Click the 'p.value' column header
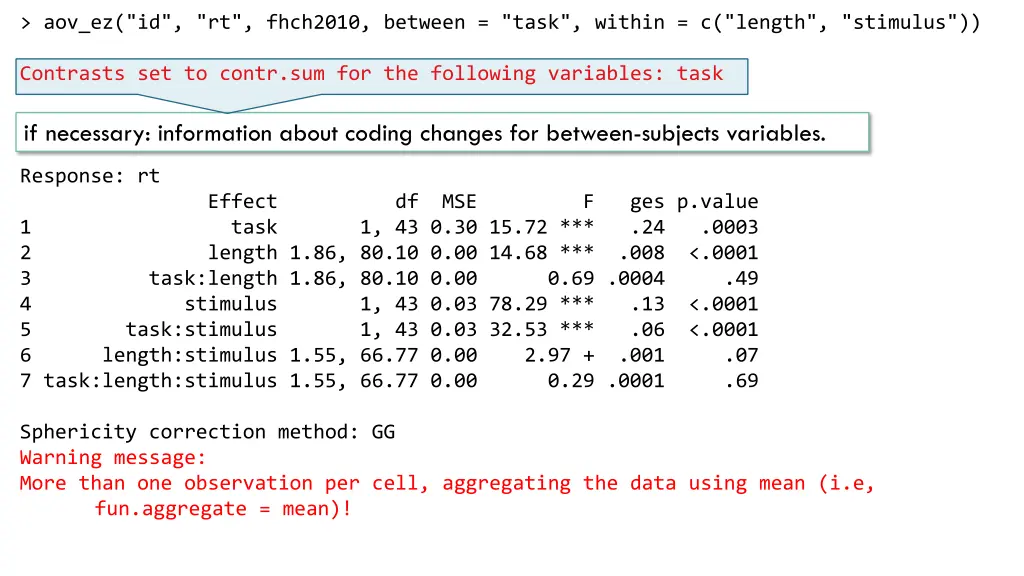 [x=717, y=202]
